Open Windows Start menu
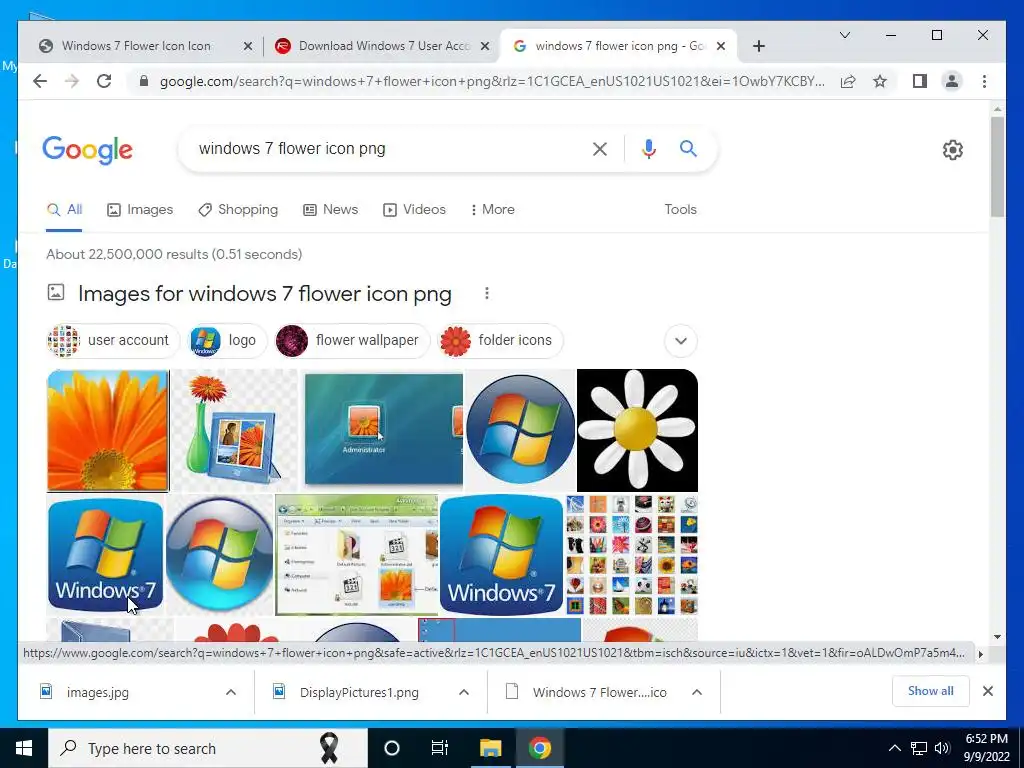 24,748
